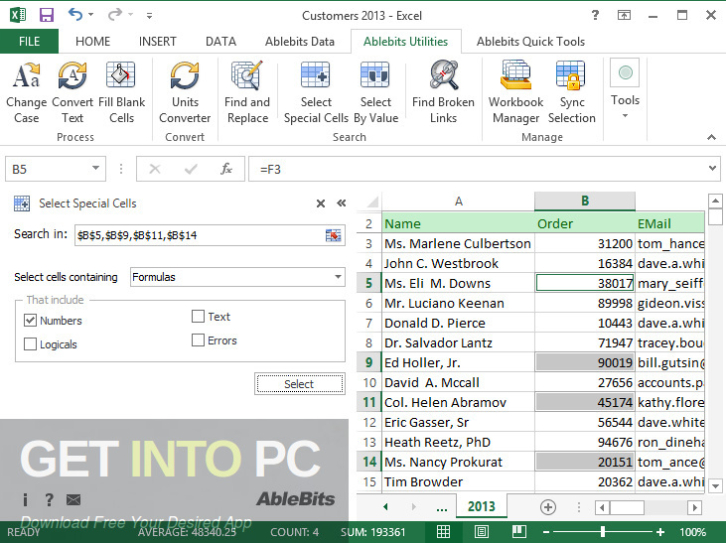This screenshot has height=543, width=726.
Task: Run Find Broken Links tool
Action: pos(443,93)
